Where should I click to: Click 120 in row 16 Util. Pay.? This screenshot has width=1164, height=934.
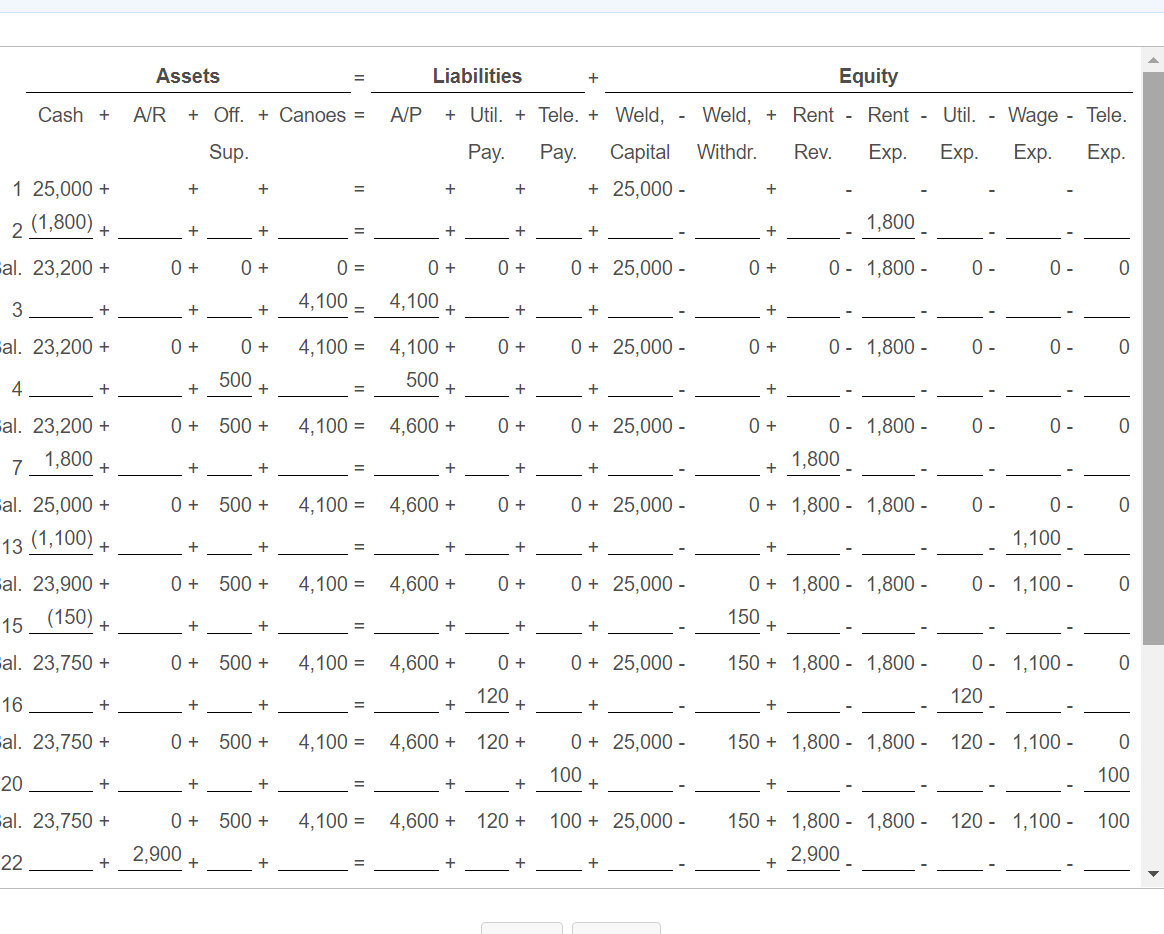tap(492, 696)
